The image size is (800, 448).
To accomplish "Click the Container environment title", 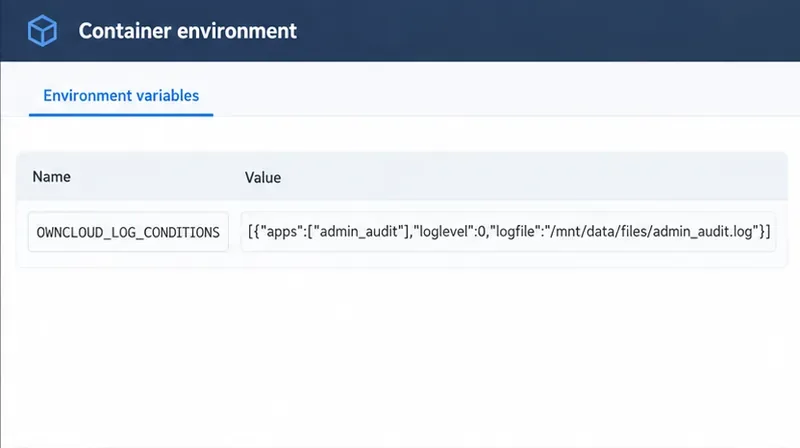I will click(187, 31).
